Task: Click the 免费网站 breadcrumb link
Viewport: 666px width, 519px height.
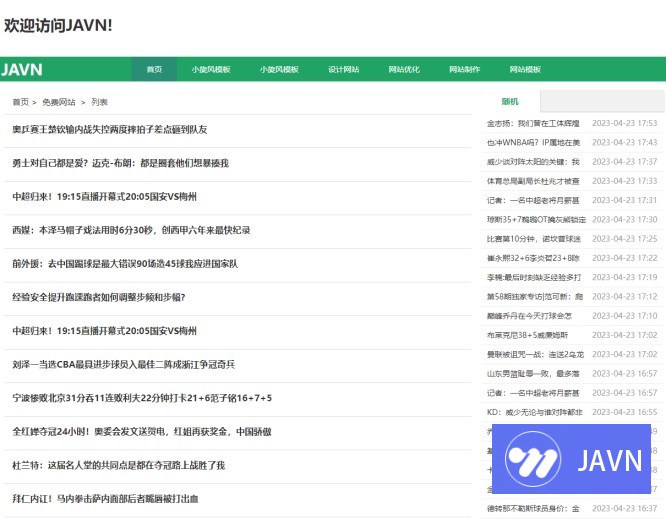Action: [59, 102]
